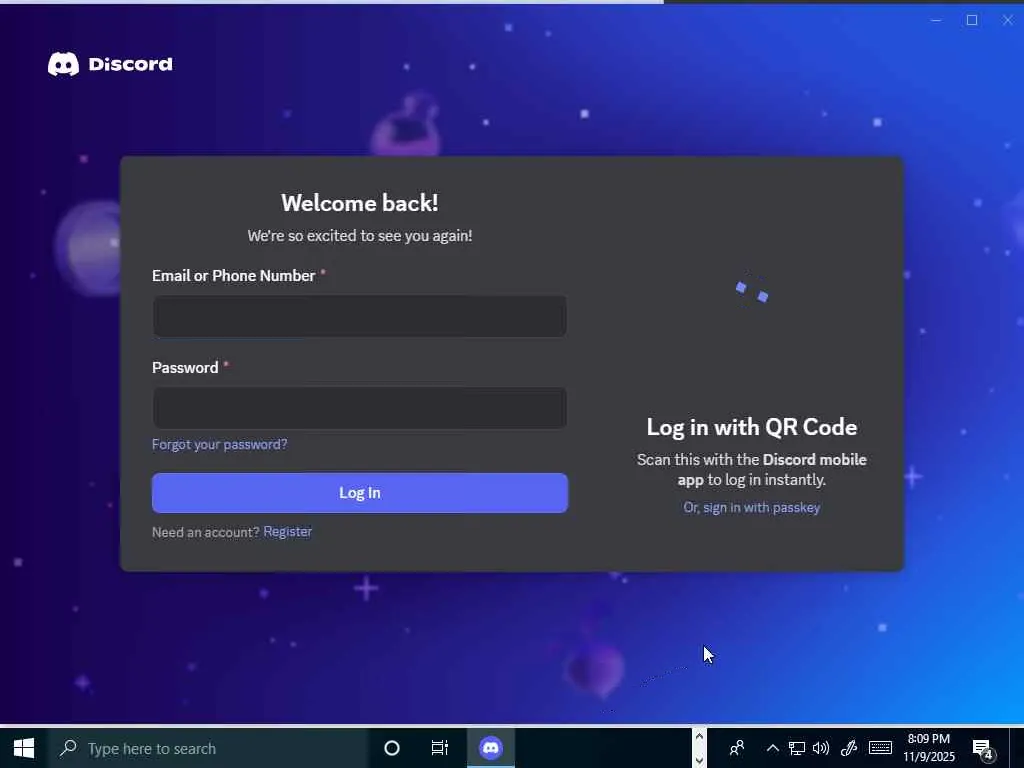This screenshot has width=1024, height=768.
Task: Click the Password input field
Action: click(x=360, y=408)
